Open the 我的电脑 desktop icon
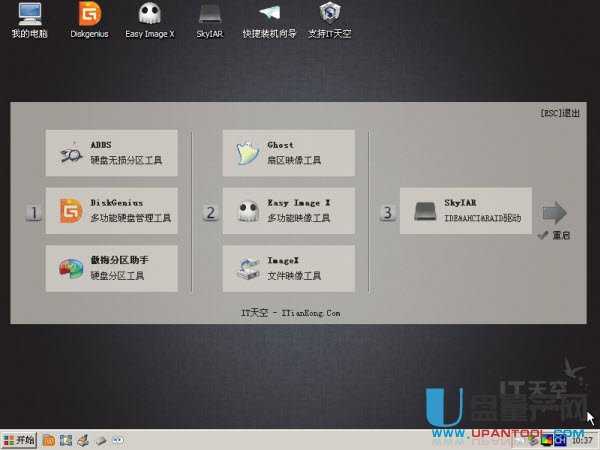The width and height of the screenshot is (600, 450). coord(30,19)
